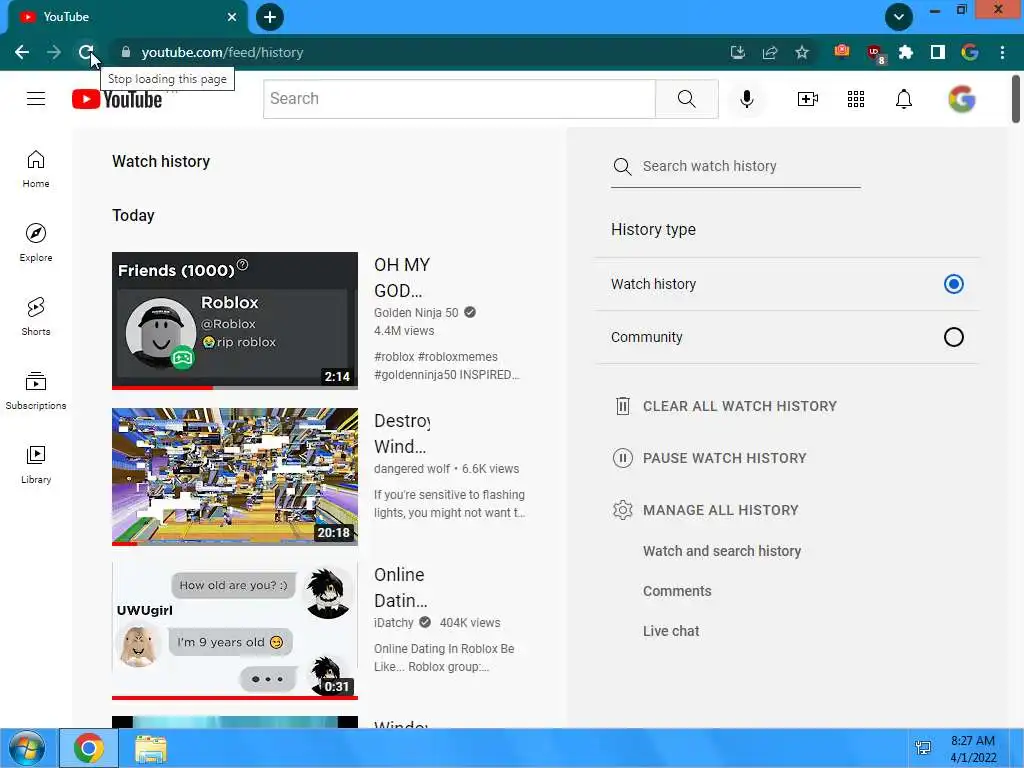Open the account avatar menu

coord(962,99)
